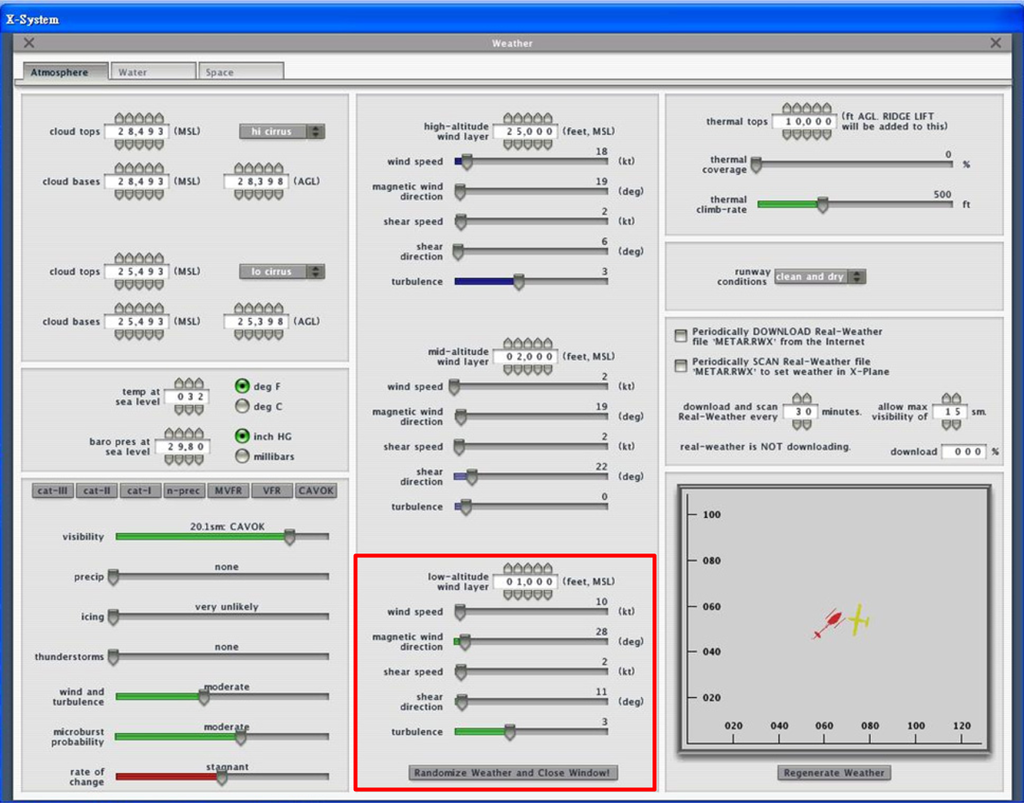1024x803 pixels.
Task: Click the cat-III visibility preset
Action: (52, 491)
